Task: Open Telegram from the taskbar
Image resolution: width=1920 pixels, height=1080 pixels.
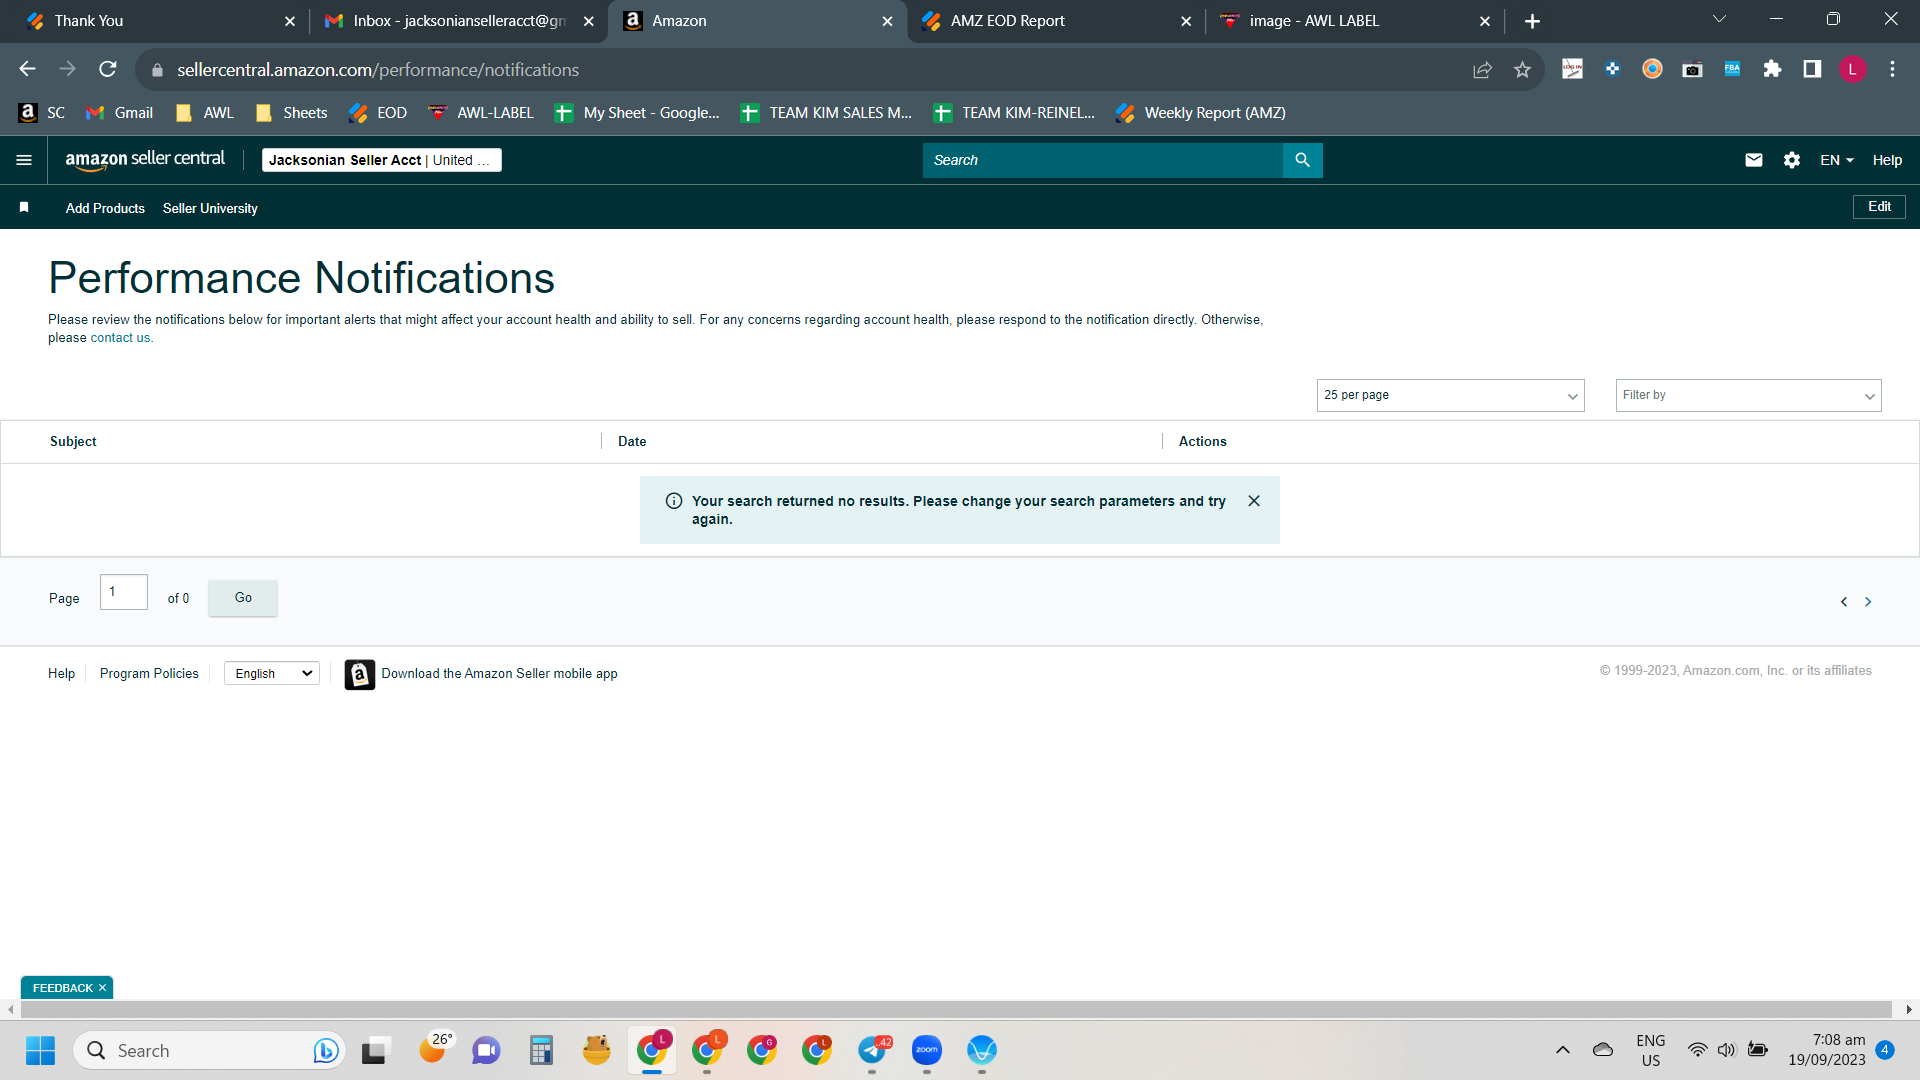Action: pyautogui.click(x=872, y=1050)
